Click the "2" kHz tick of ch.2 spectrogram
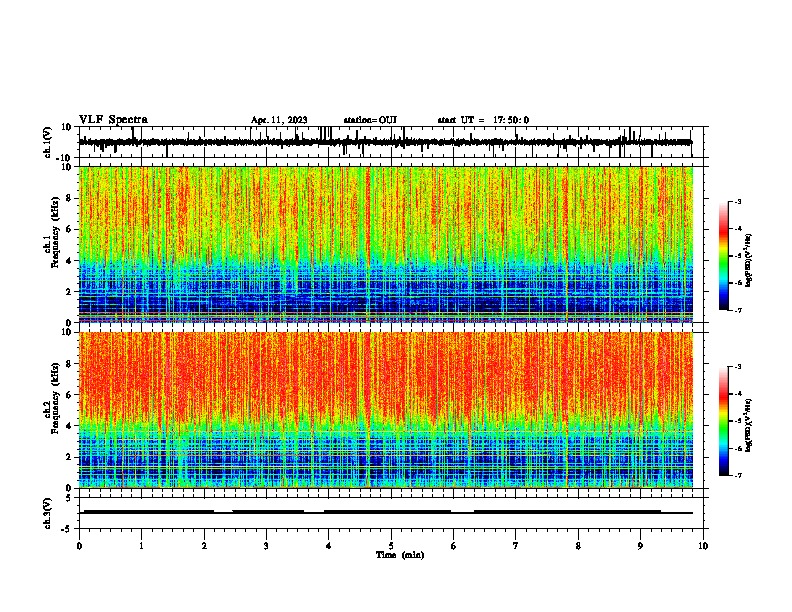The height and width of the screenshot is (612, 792). tap(69, 457)
